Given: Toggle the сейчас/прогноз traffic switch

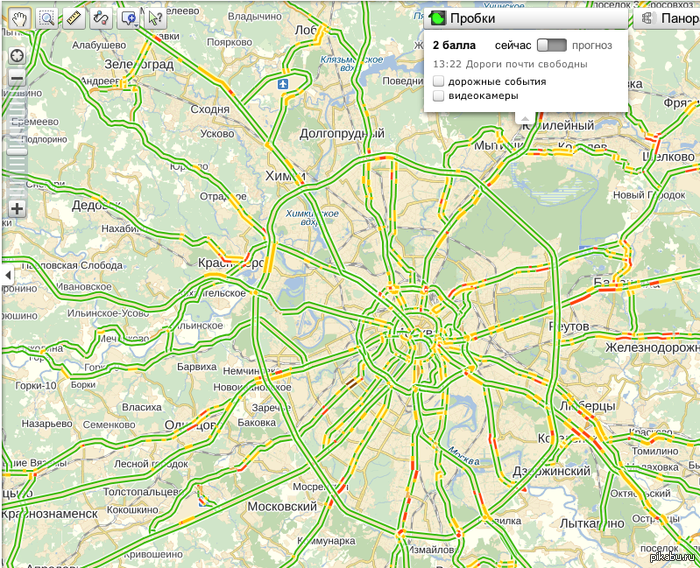Looking at the screenshot, I should point(551,45).
